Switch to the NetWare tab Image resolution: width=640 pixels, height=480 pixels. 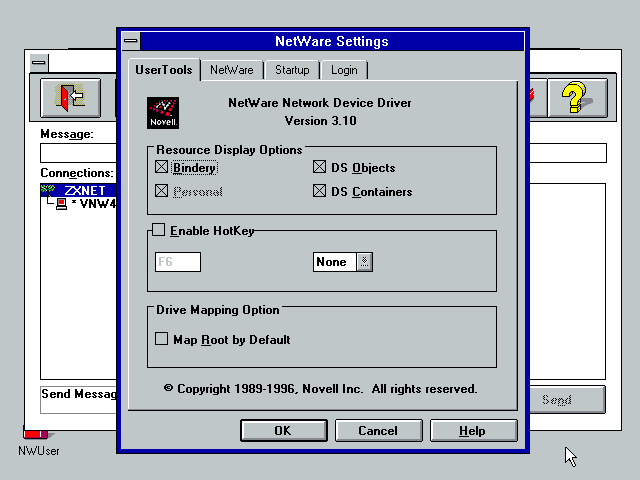[x=231, y=70]
